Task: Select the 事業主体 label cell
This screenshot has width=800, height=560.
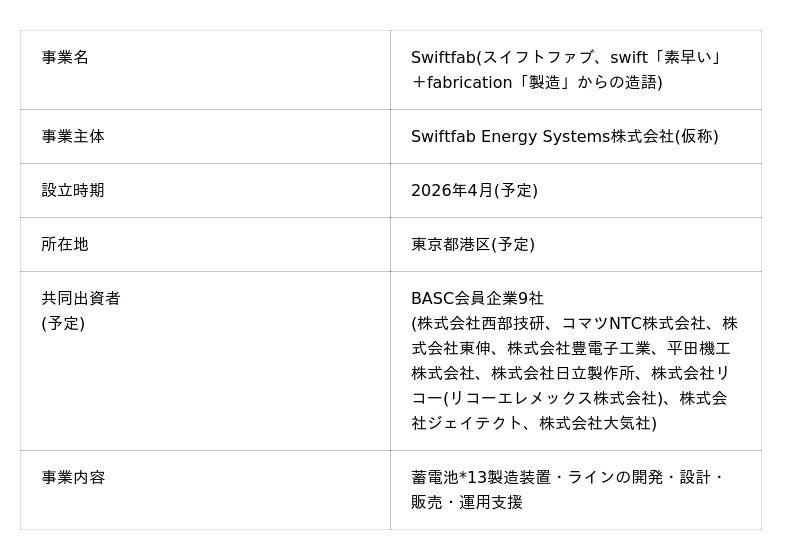Action: click(x=73, y=137)
